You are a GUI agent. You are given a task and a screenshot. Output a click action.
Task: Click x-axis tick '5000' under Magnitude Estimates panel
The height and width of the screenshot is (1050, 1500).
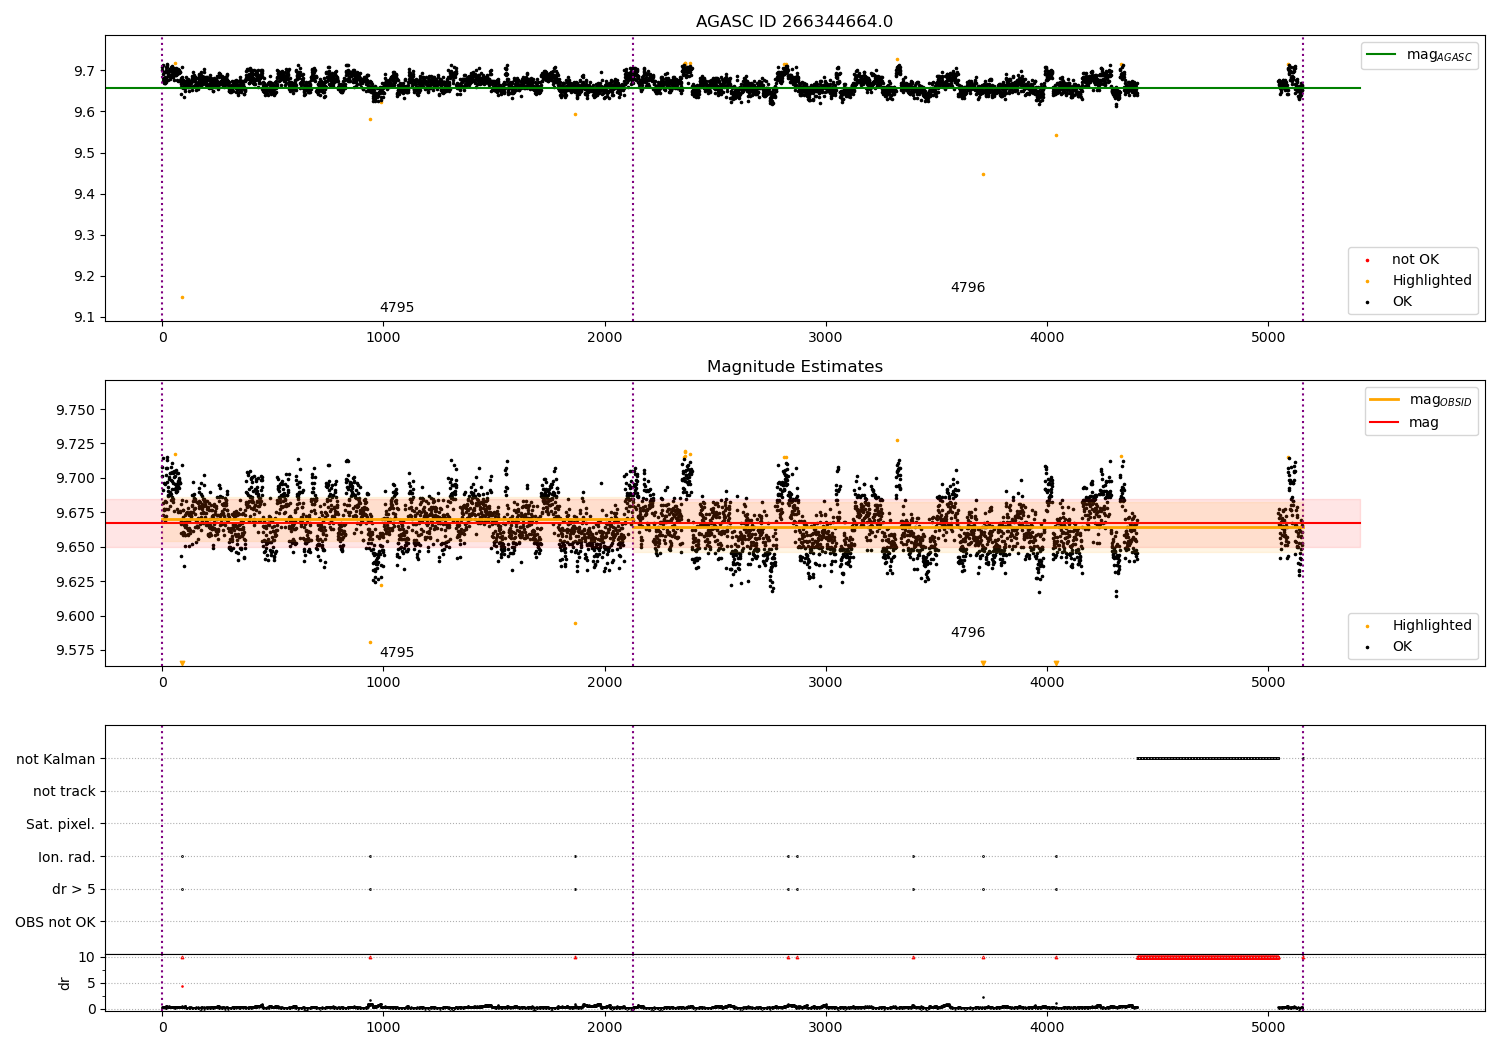[1268, 683]
